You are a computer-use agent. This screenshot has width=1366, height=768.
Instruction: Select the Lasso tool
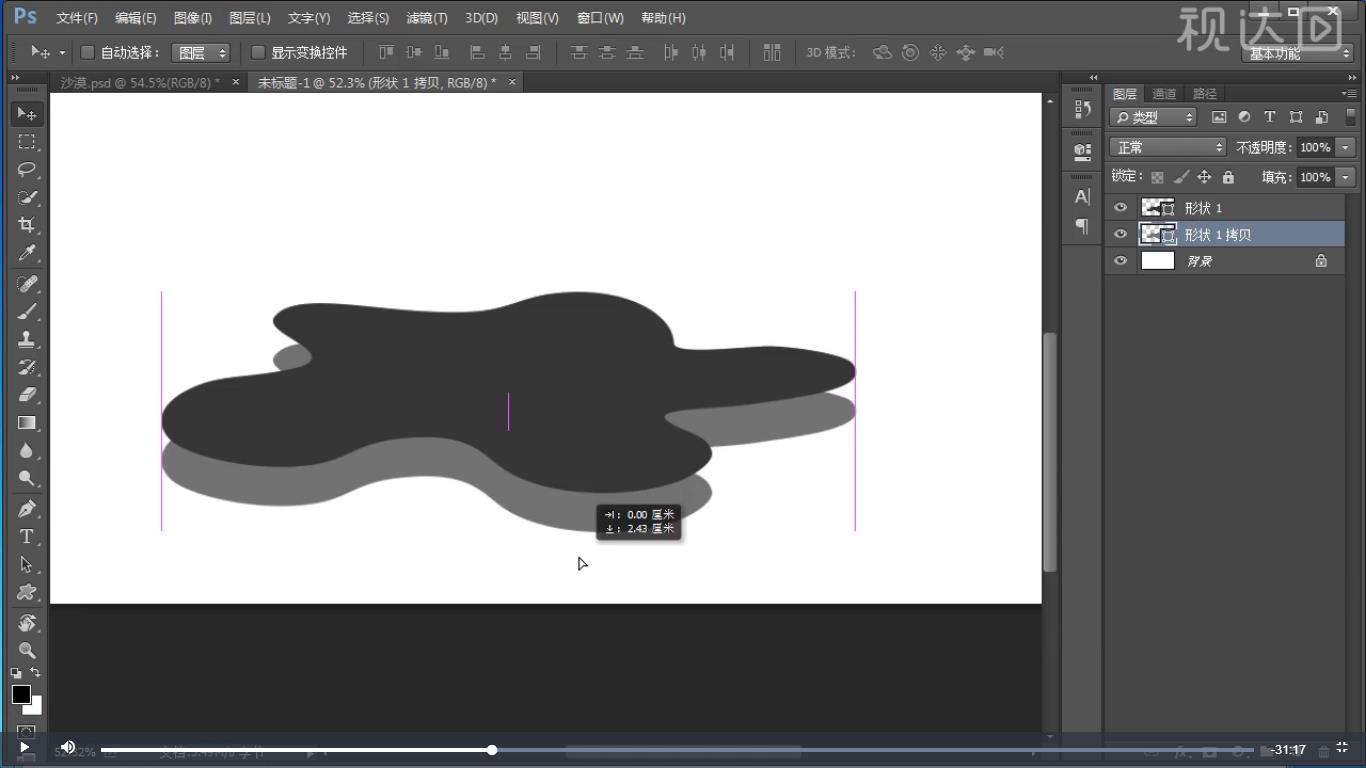point(27,169)
